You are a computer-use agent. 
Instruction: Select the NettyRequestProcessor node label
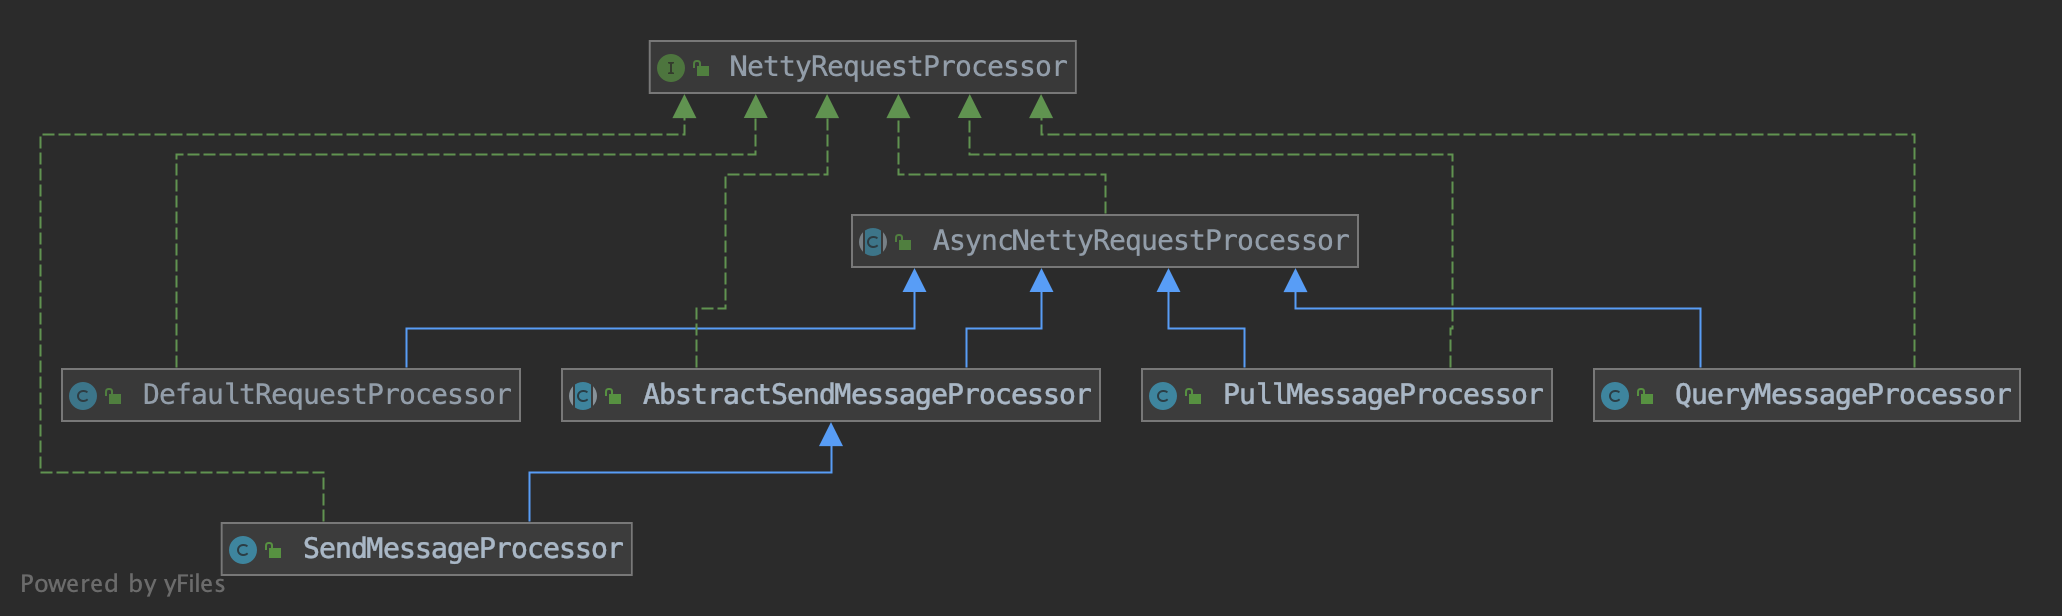[897, 67]
